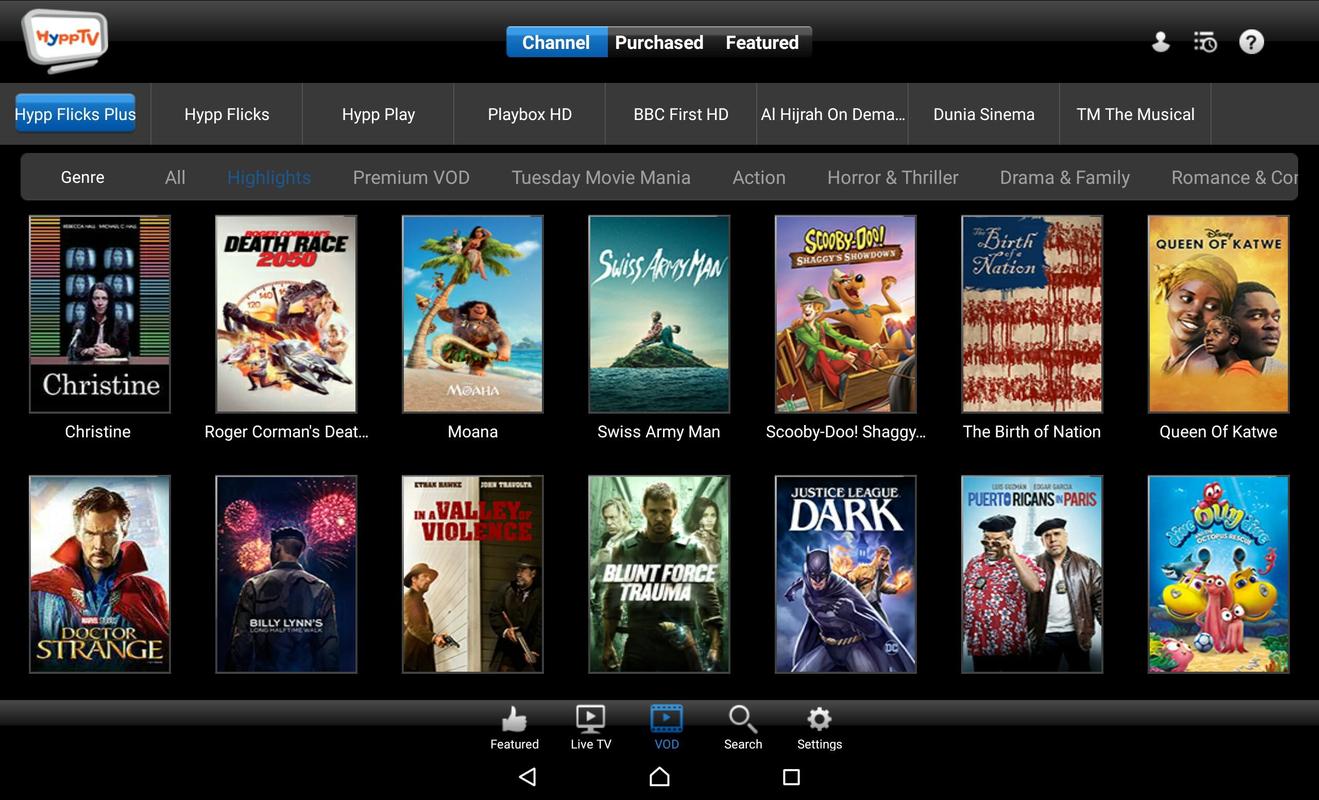Open the reminders list clock icon
Image resolution: width=1319 pixels, height=800 pixels.
tap(1205, 42)
